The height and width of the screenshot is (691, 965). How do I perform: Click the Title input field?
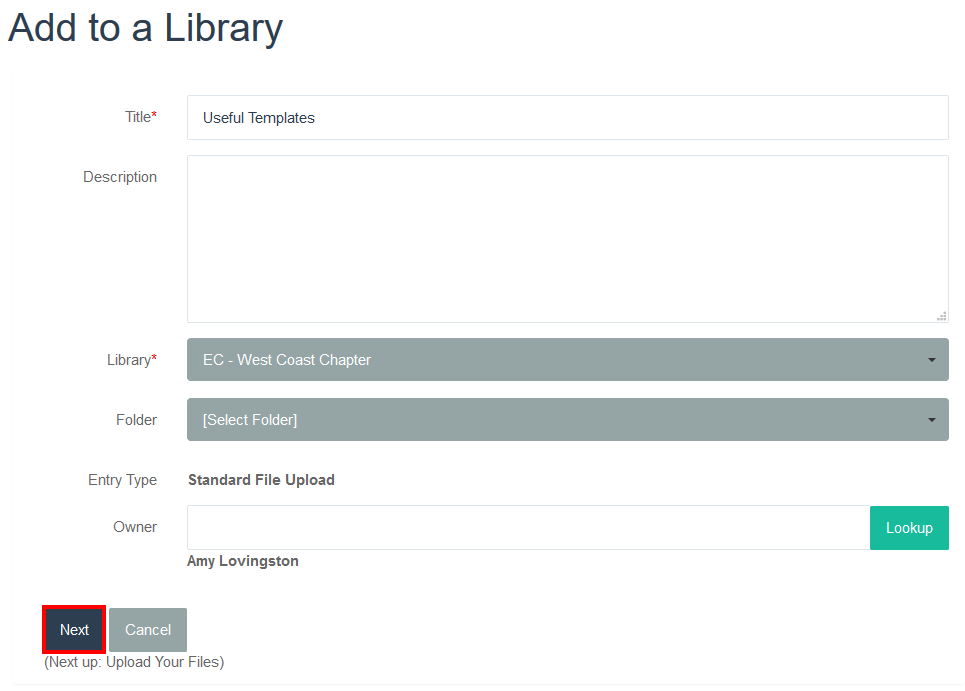pyautogui.click(x=567, y=118)
